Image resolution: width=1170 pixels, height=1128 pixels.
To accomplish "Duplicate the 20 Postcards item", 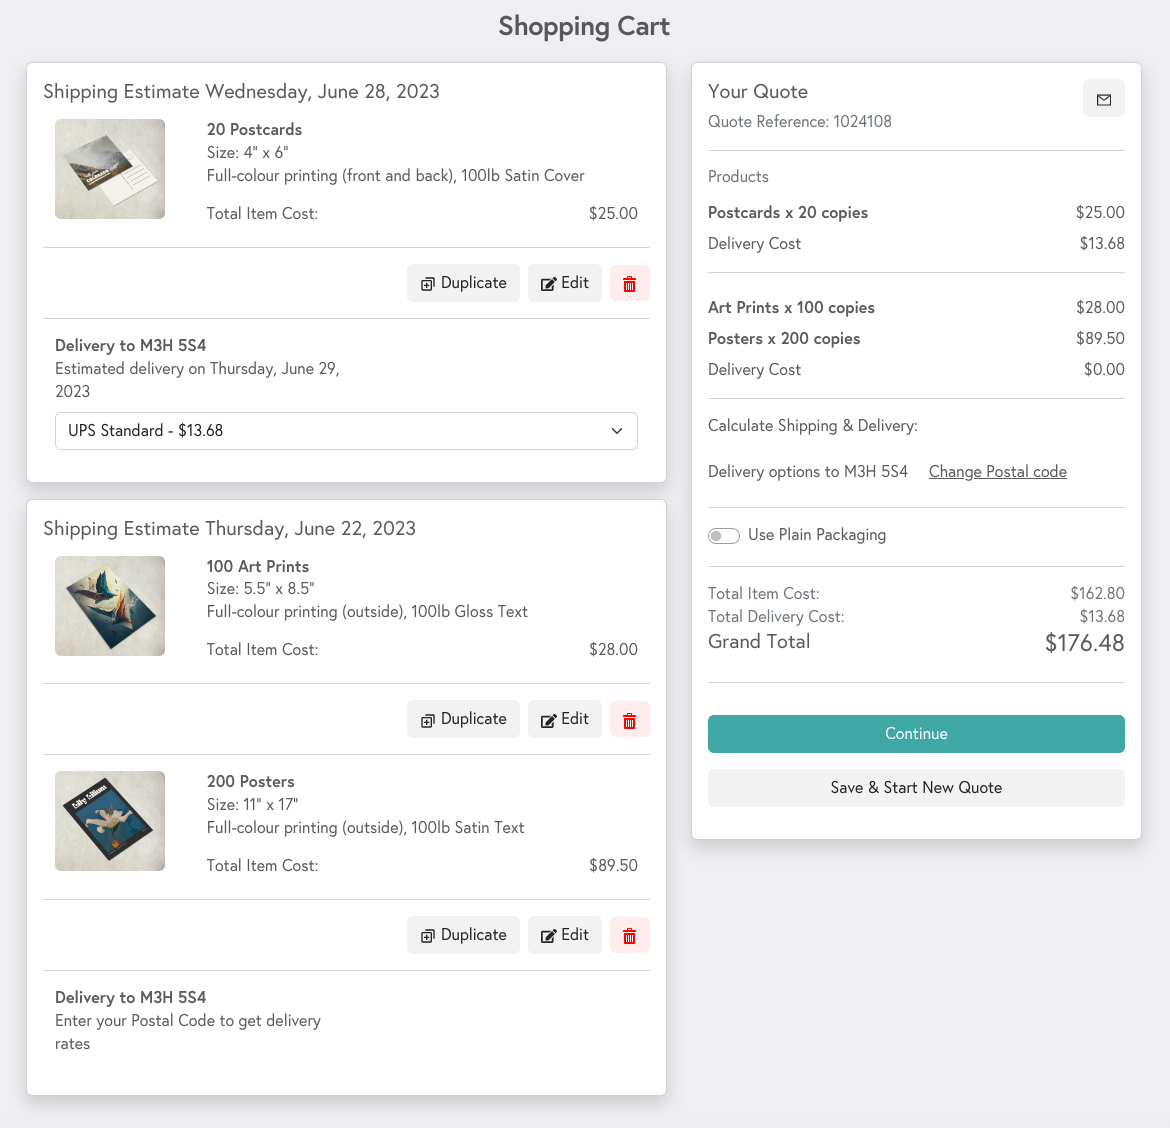I will 463,283.
